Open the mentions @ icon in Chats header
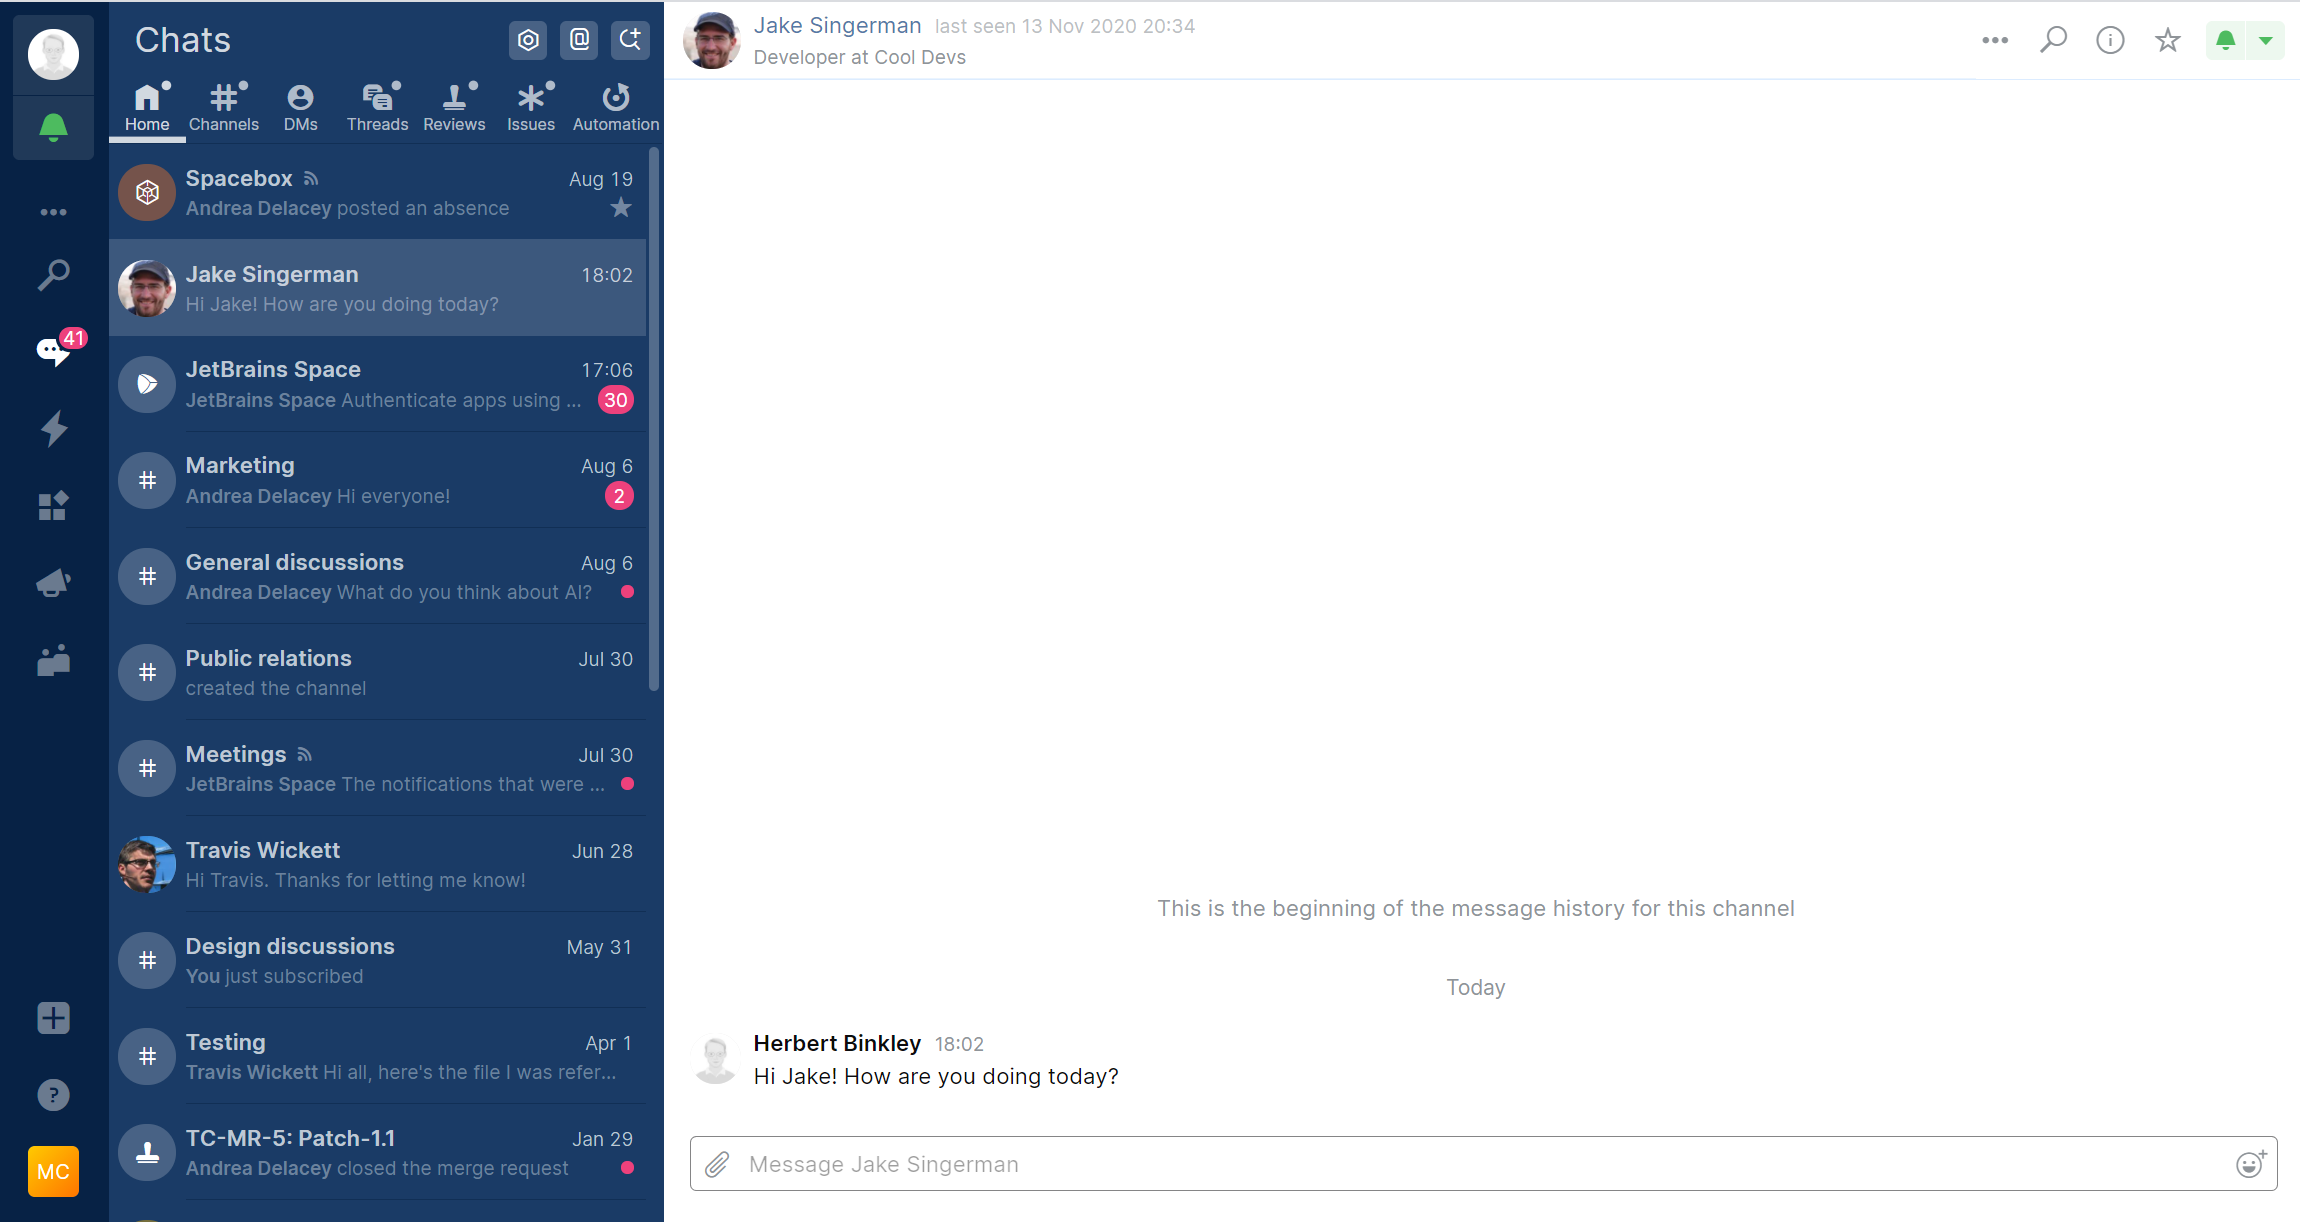Viewport: 2300px width, 1222px height. point(579,40)
